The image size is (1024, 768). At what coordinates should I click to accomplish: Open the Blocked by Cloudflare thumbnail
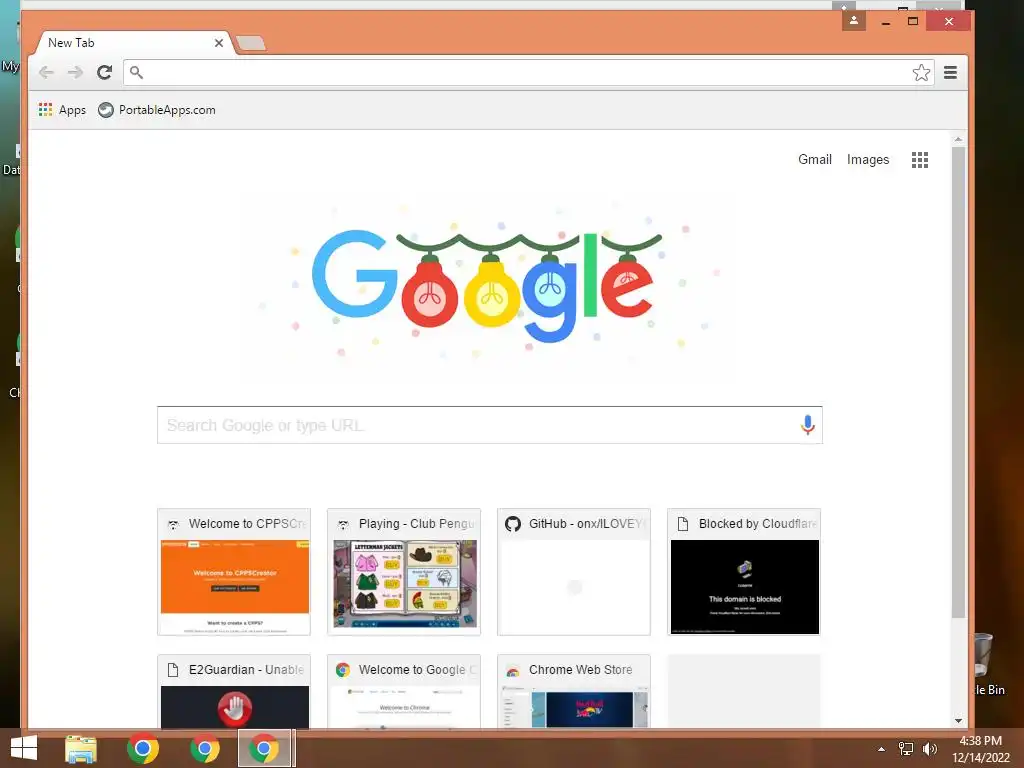[744, 571]
